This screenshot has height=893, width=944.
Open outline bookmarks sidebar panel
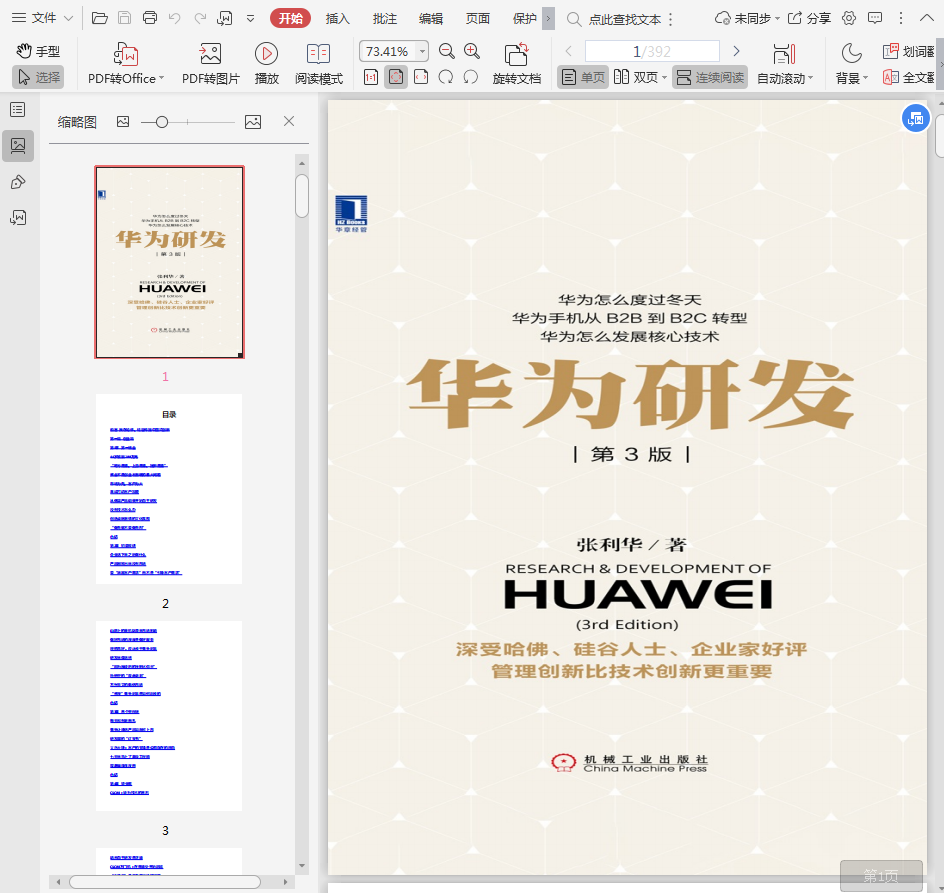point(18,109)
